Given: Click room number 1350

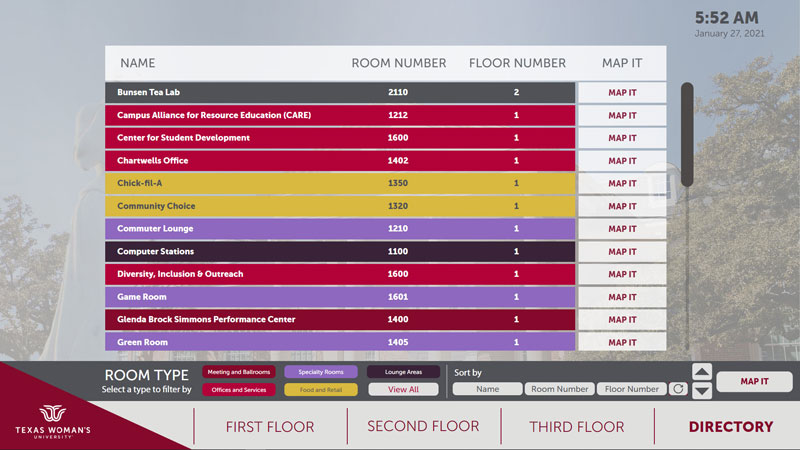Looking at the screenshot, I should (398, 183).
